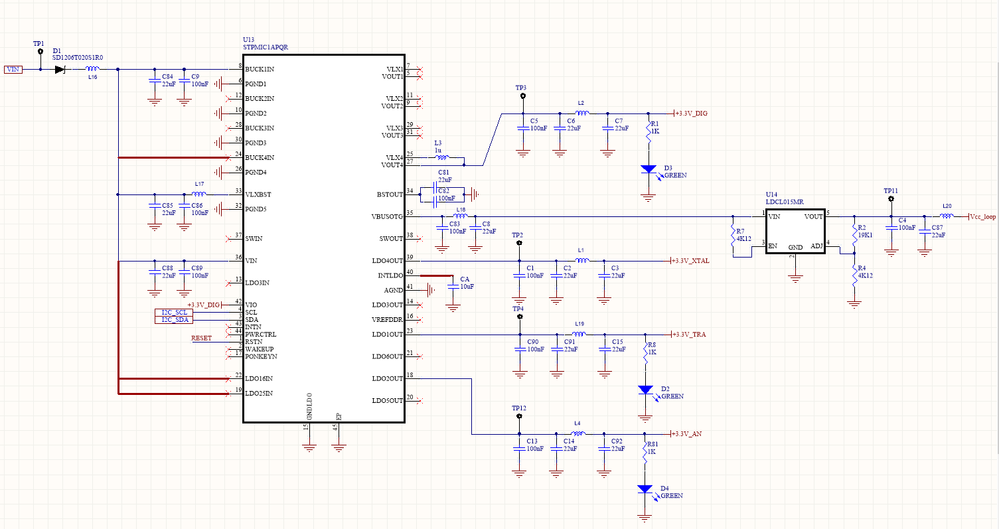The height and width of the screenshot is (529, 999).
Task: Select capacitor C82 100nF
Action: [435, 201]
